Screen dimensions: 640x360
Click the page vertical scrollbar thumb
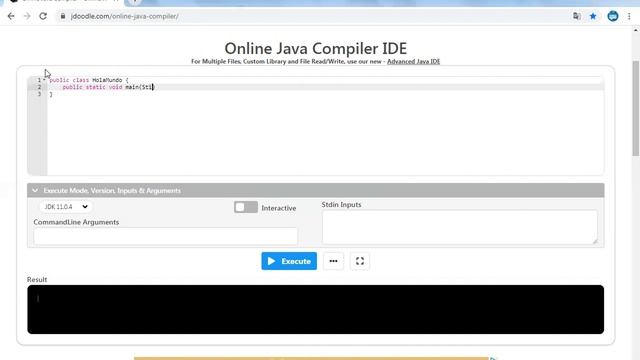click(636, 108)
